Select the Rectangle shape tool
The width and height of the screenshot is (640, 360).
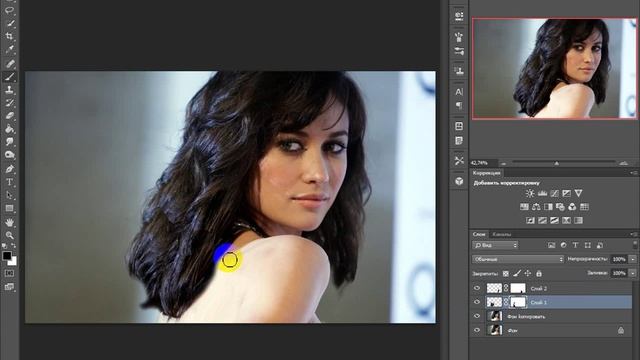(x=9, y=209)
